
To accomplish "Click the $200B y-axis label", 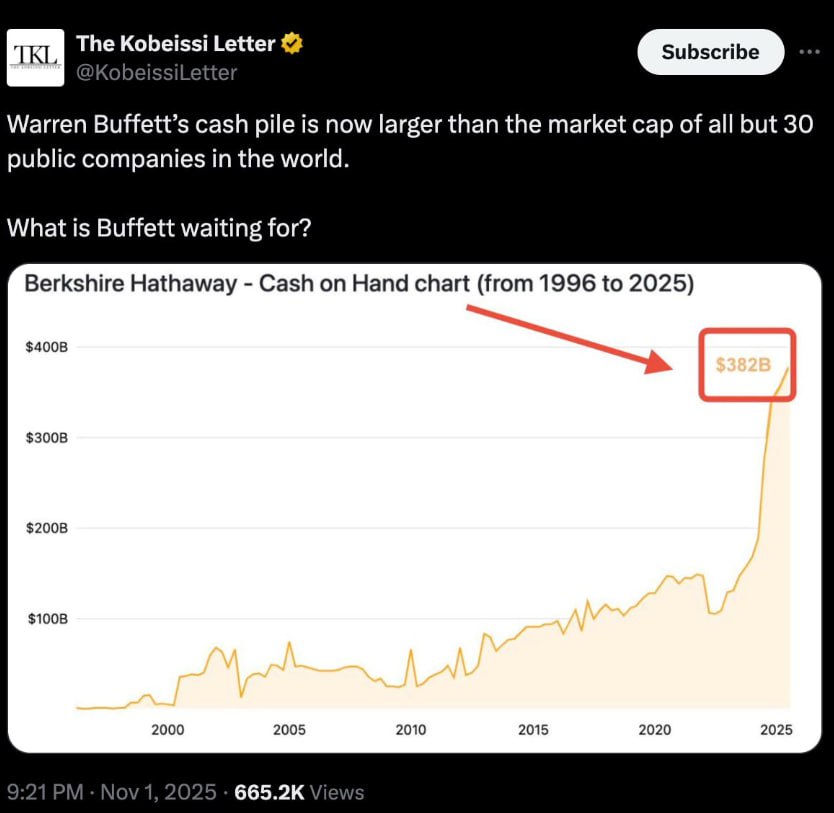I will click(46, 528).
